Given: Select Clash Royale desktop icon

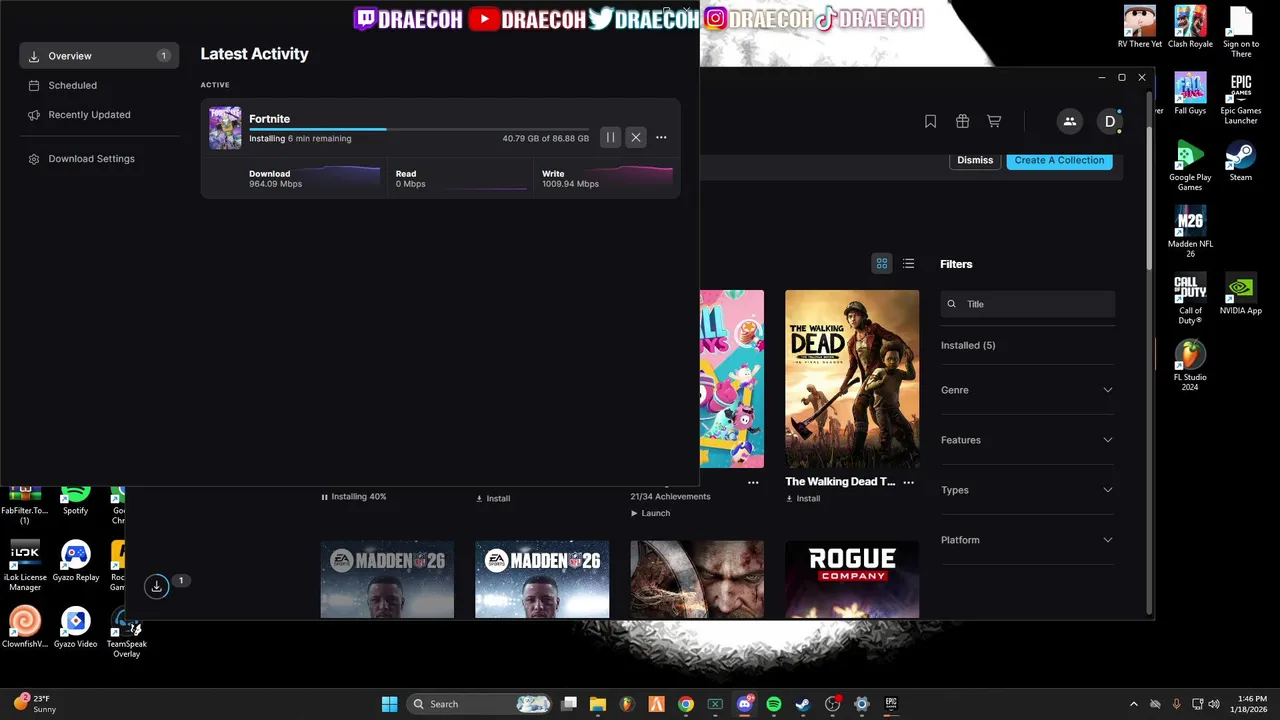Looking at the screenshot, I should click(1190, 28).
